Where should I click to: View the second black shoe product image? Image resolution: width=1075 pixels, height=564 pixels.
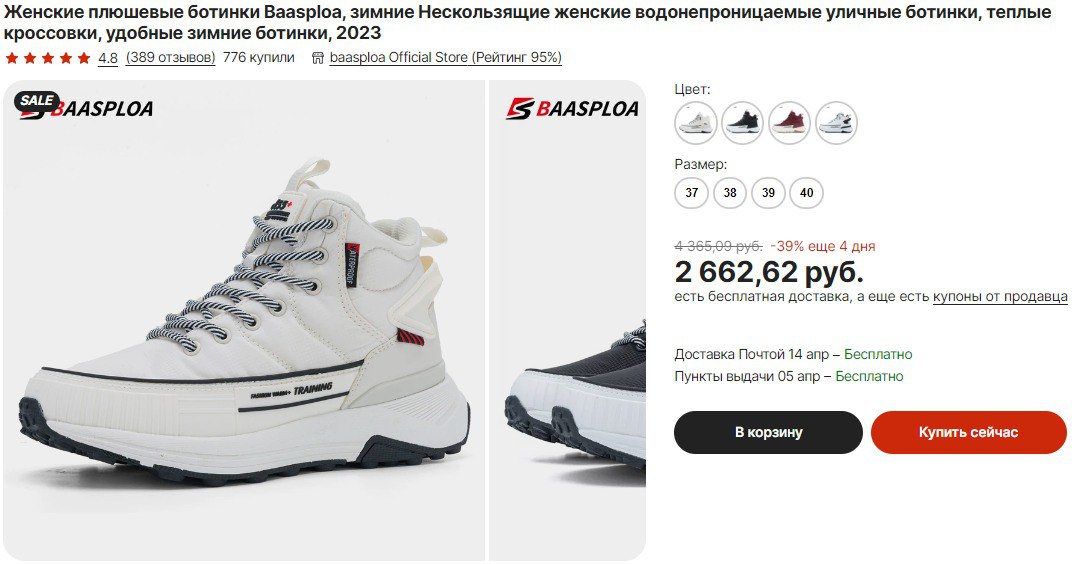point(568,320)
